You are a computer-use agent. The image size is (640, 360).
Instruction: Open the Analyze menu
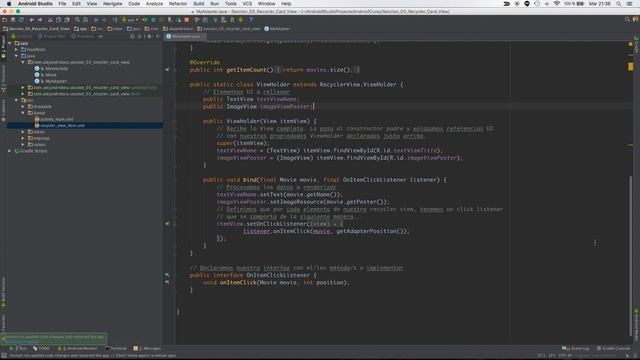pyautogui.click(x=154, y=4)
